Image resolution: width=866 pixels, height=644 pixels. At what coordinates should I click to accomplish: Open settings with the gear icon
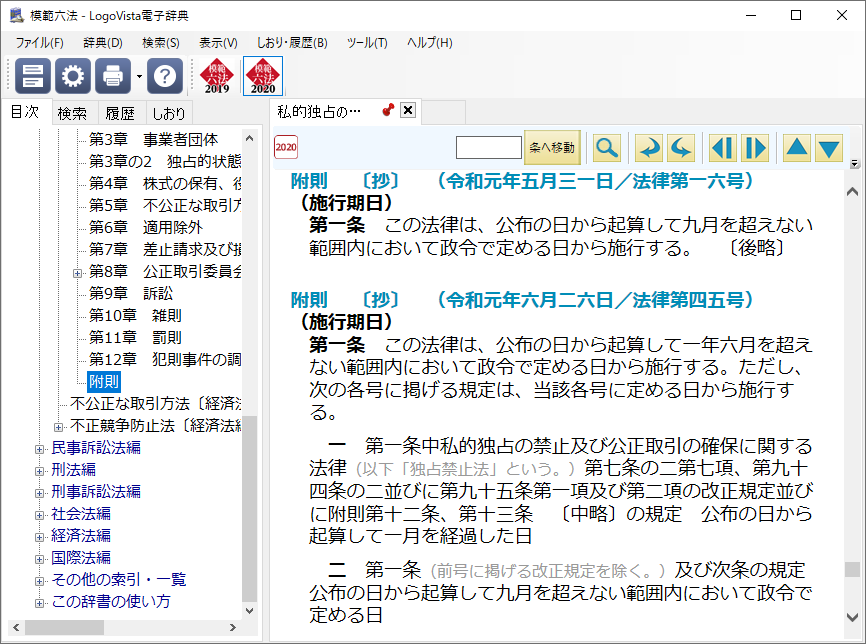click(73, 76)
